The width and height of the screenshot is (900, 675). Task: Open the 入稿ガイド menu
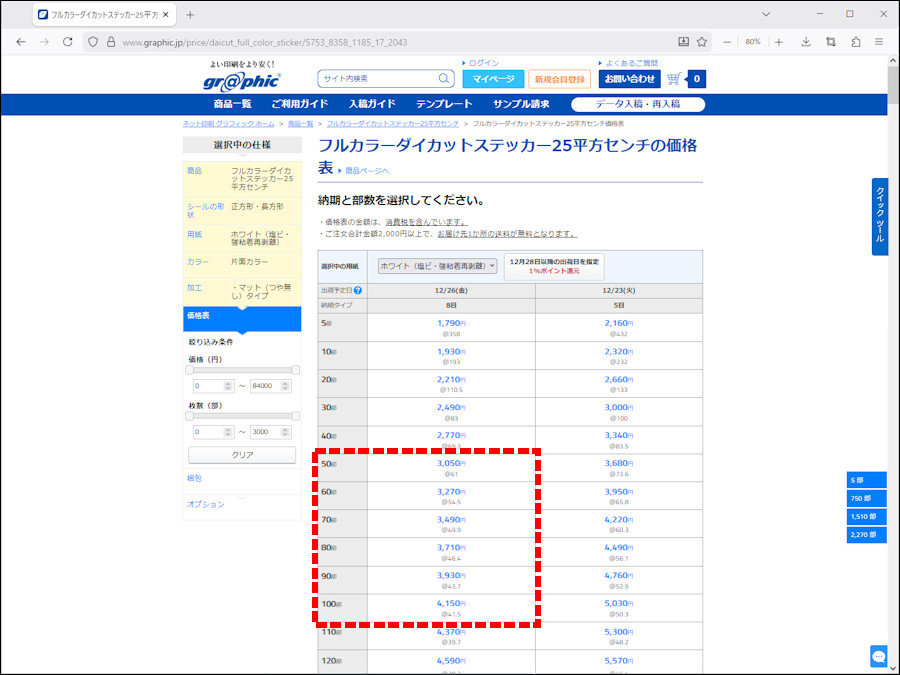372,104
